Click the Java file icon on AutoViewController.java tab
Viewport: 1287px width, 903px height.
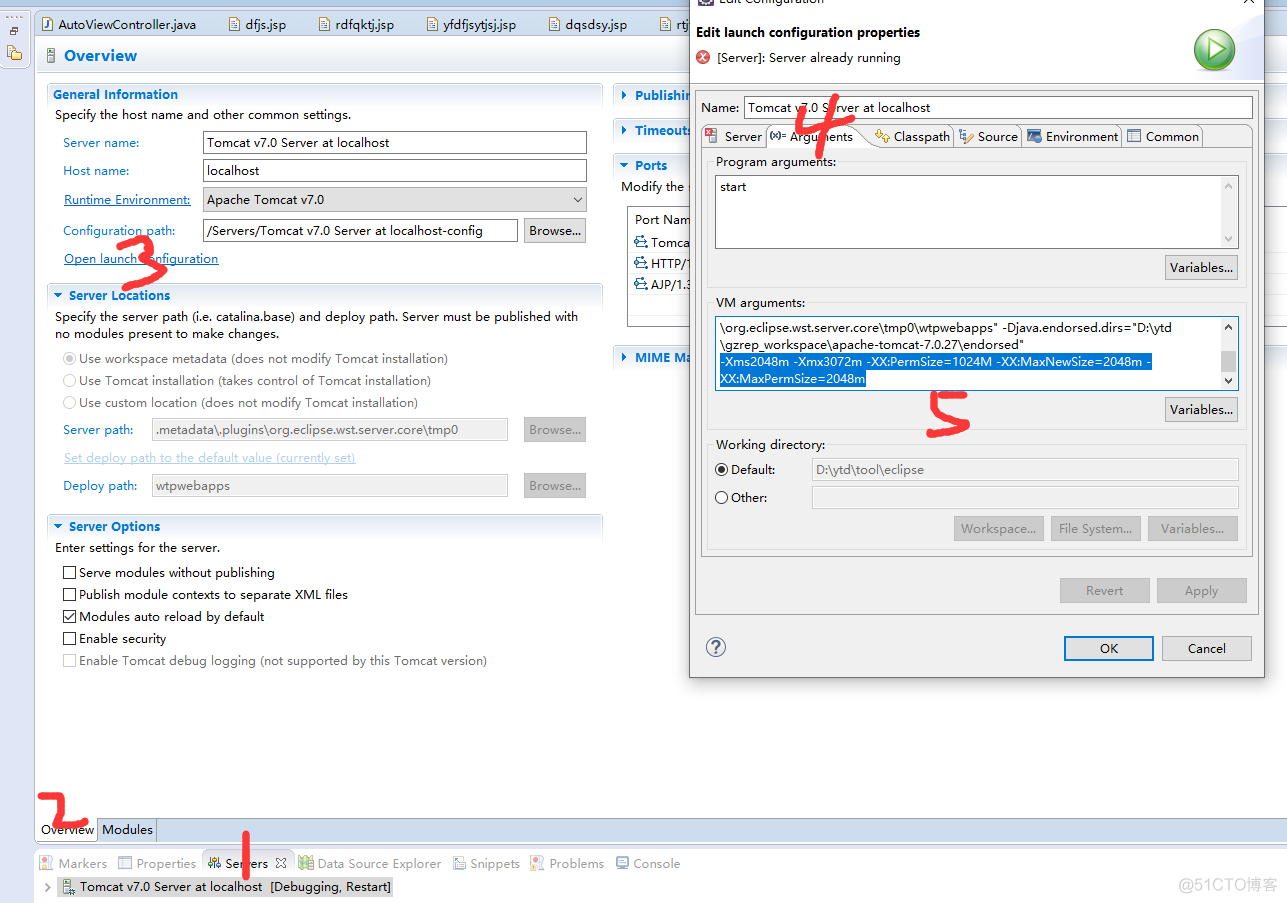[48, 24]
